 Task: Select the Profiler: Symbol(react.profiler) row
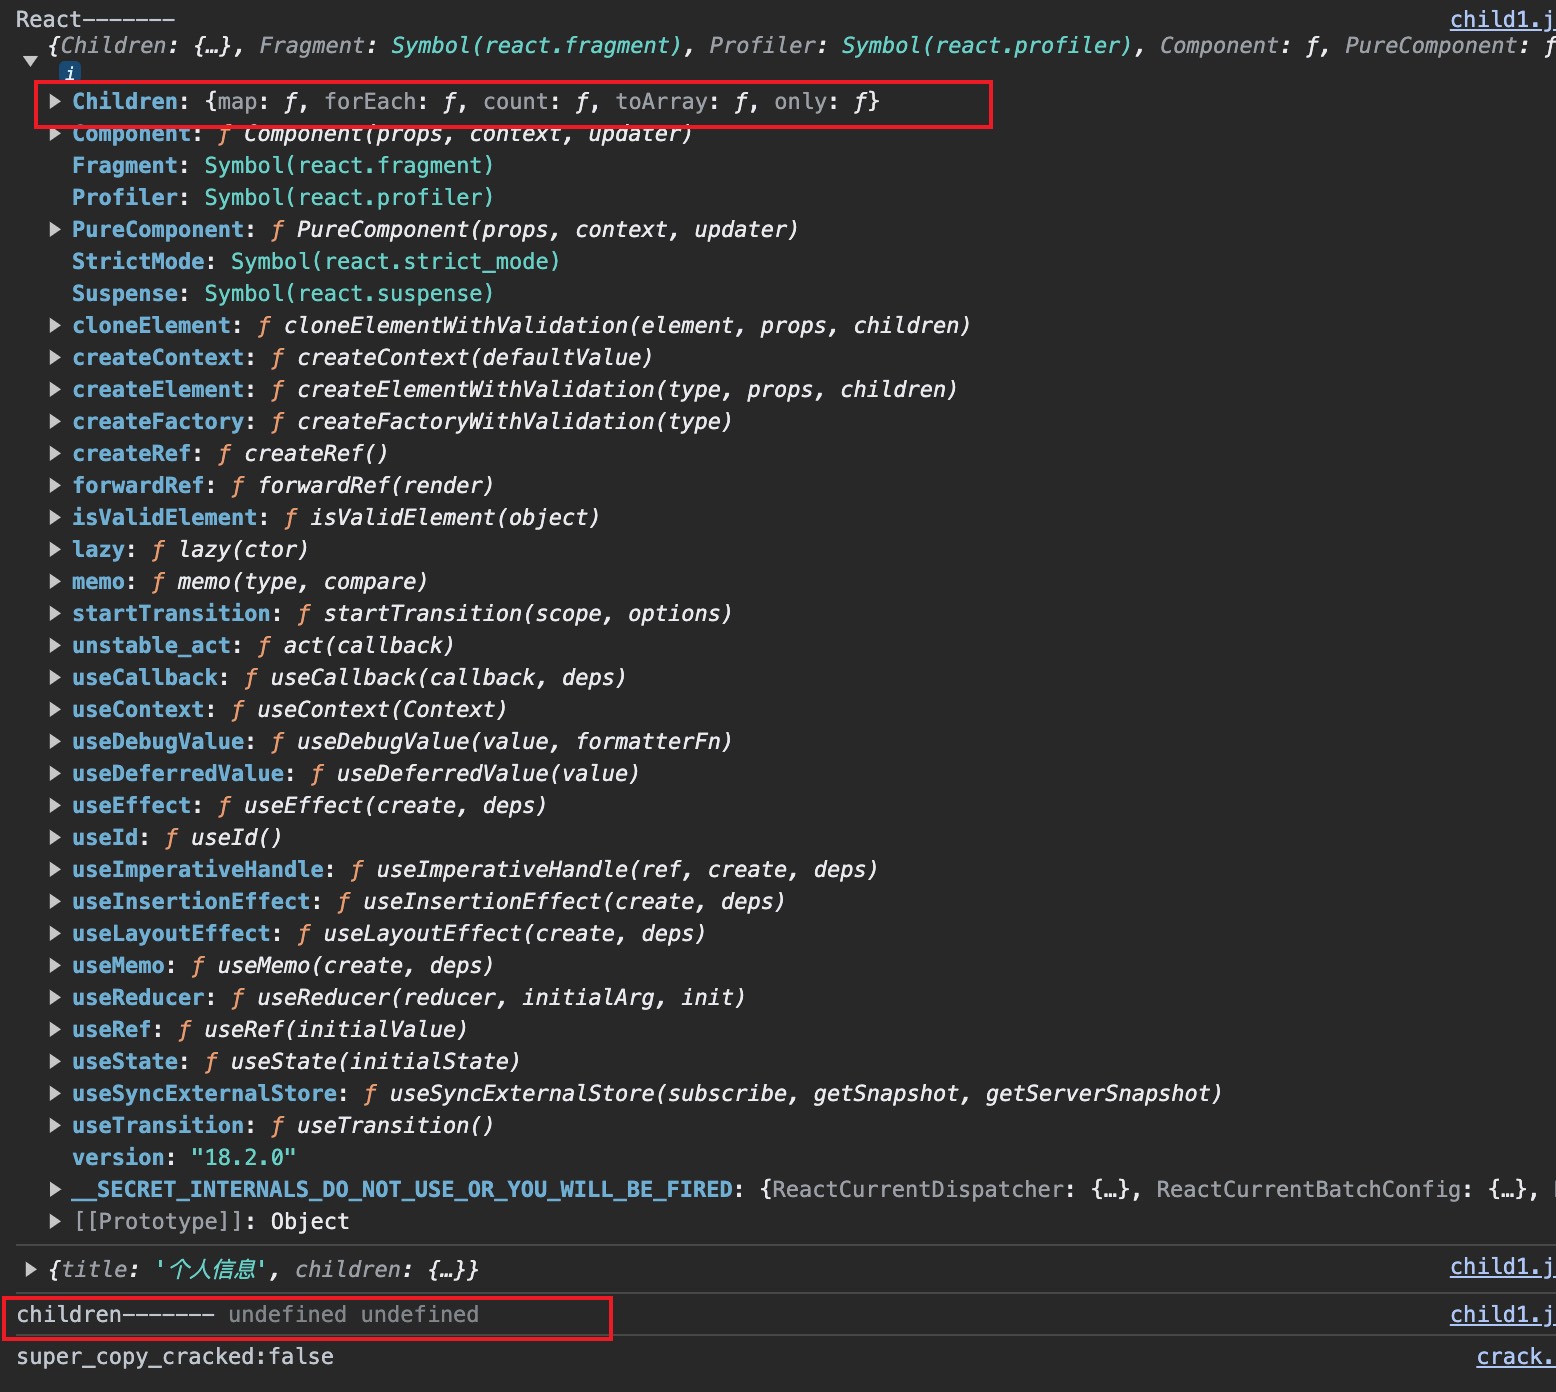[282, 197]
